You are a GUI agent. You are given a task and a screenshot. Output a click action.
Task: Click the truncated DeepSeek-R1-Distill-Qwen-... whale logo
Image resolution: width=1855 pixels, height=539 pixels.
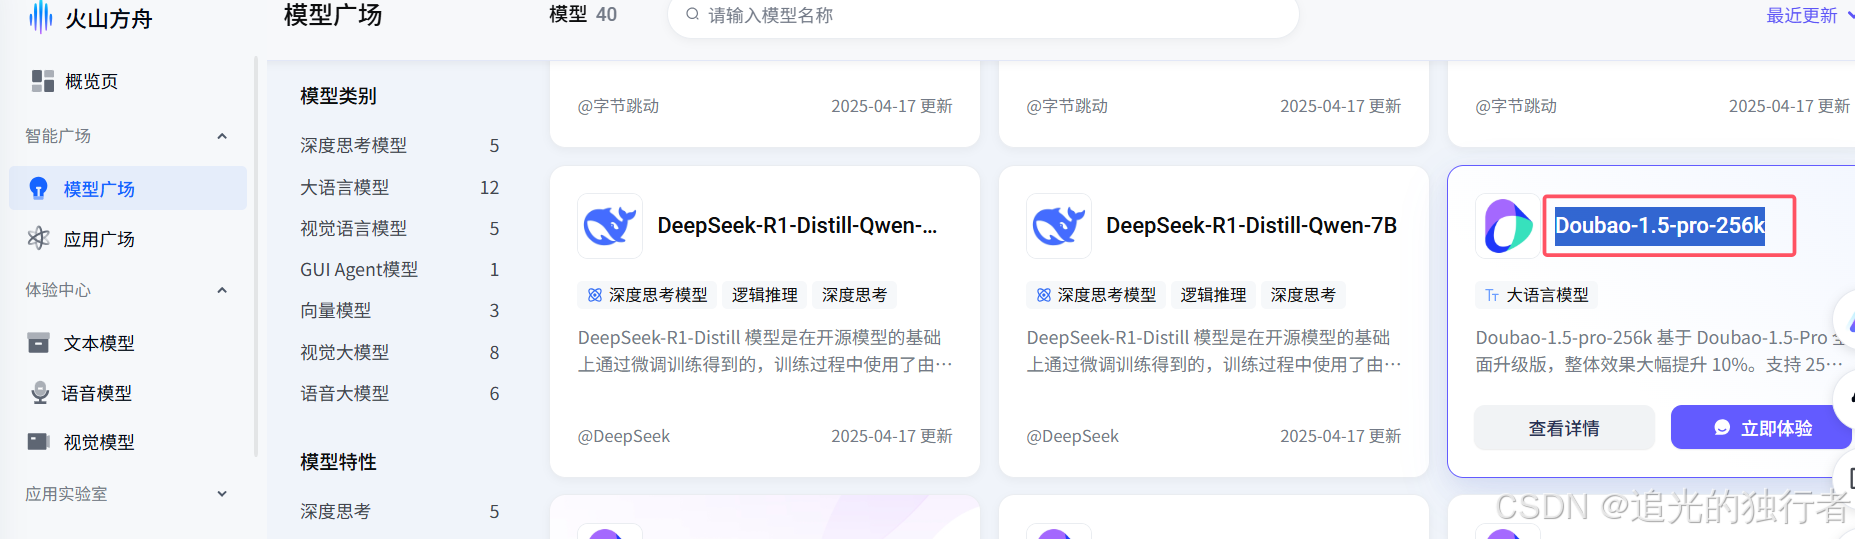[610, 226]
